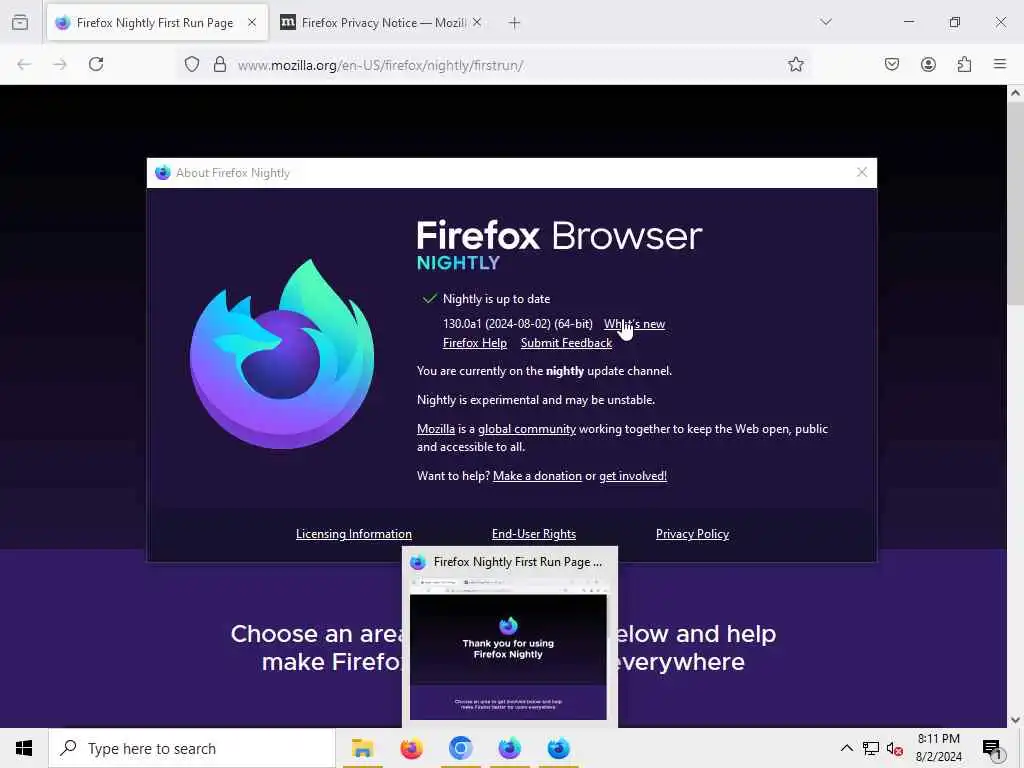Open Licensing Information link
This screenshot has height=768, width=1024.
pyautogui.click(x=354, y=534)
